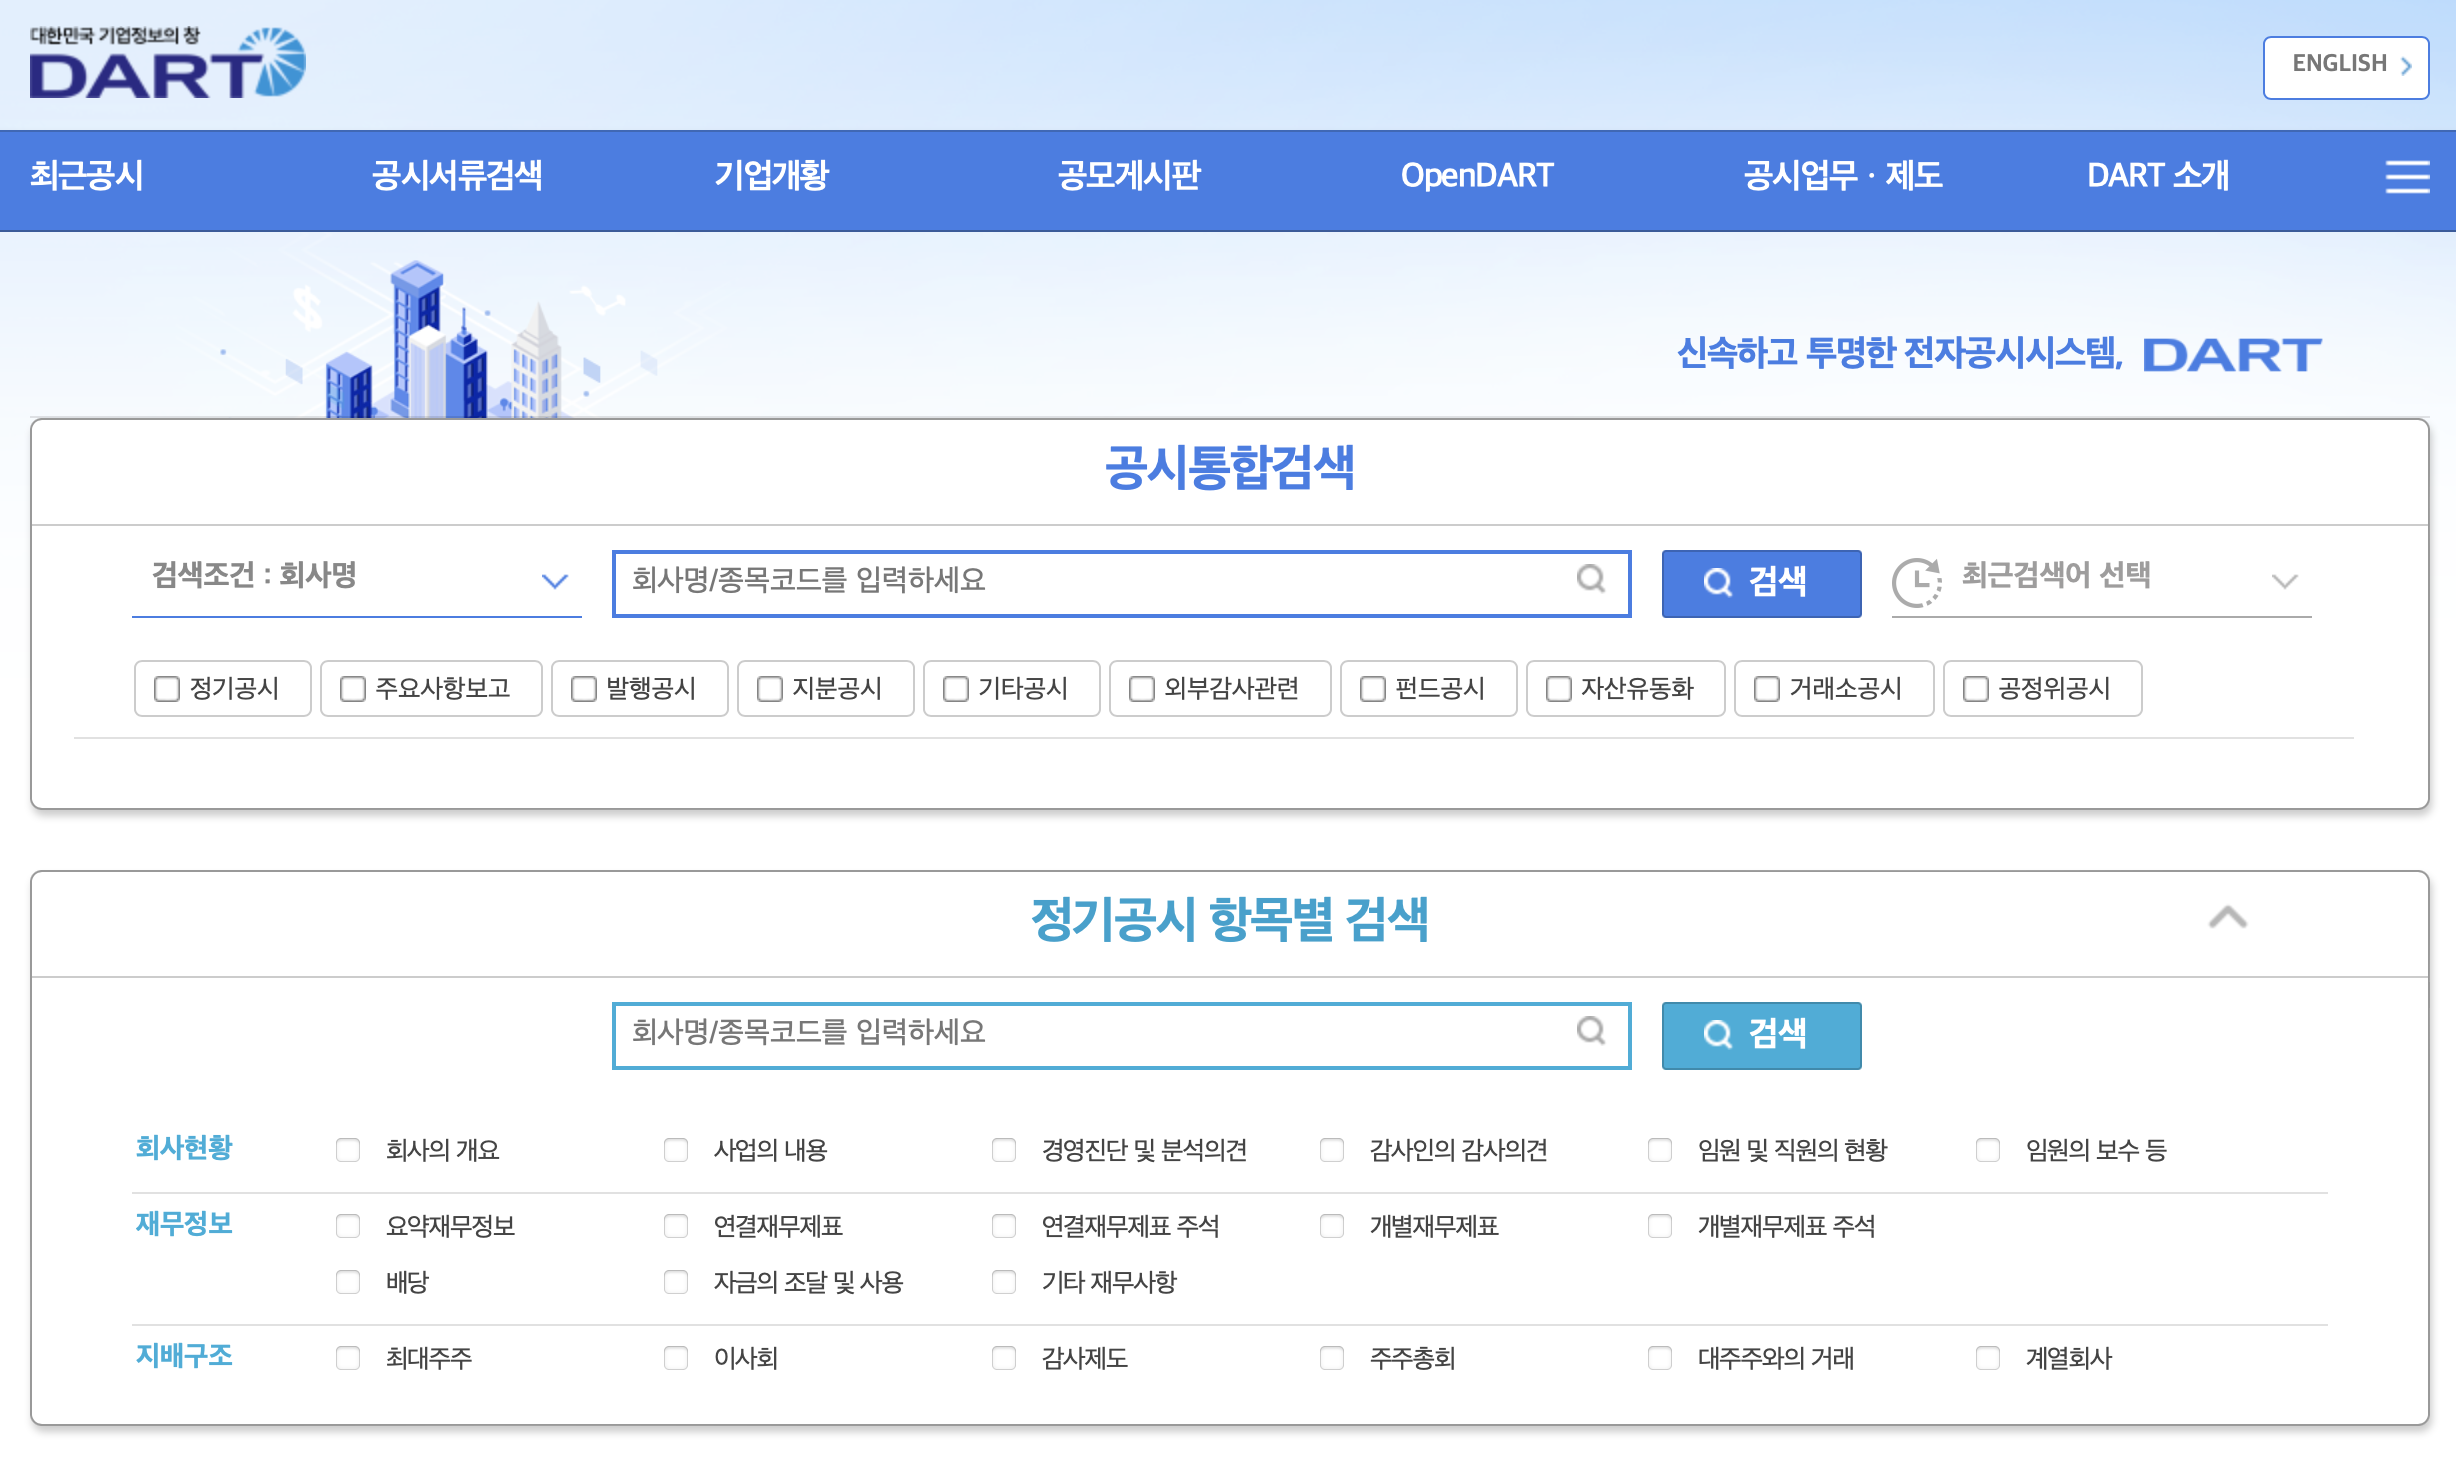Check the 기타공시 checkbox
This screenshot has width=2456, height=1466.
955,689
